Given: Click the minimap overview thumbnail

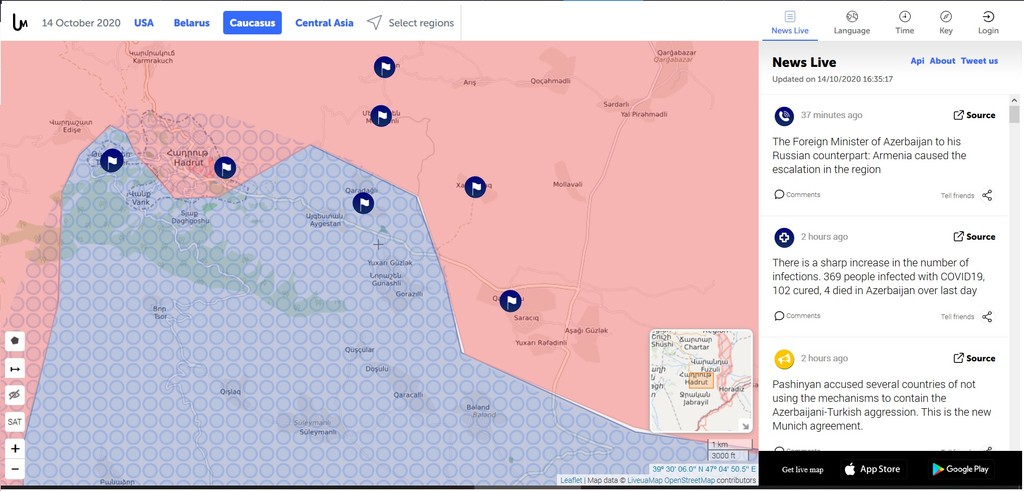Looking at the screenshot, I should point(701,381).
